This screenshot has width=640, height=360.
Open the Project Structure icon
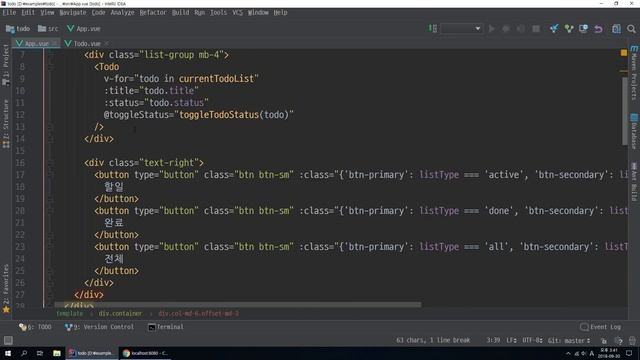click(616, 29)
